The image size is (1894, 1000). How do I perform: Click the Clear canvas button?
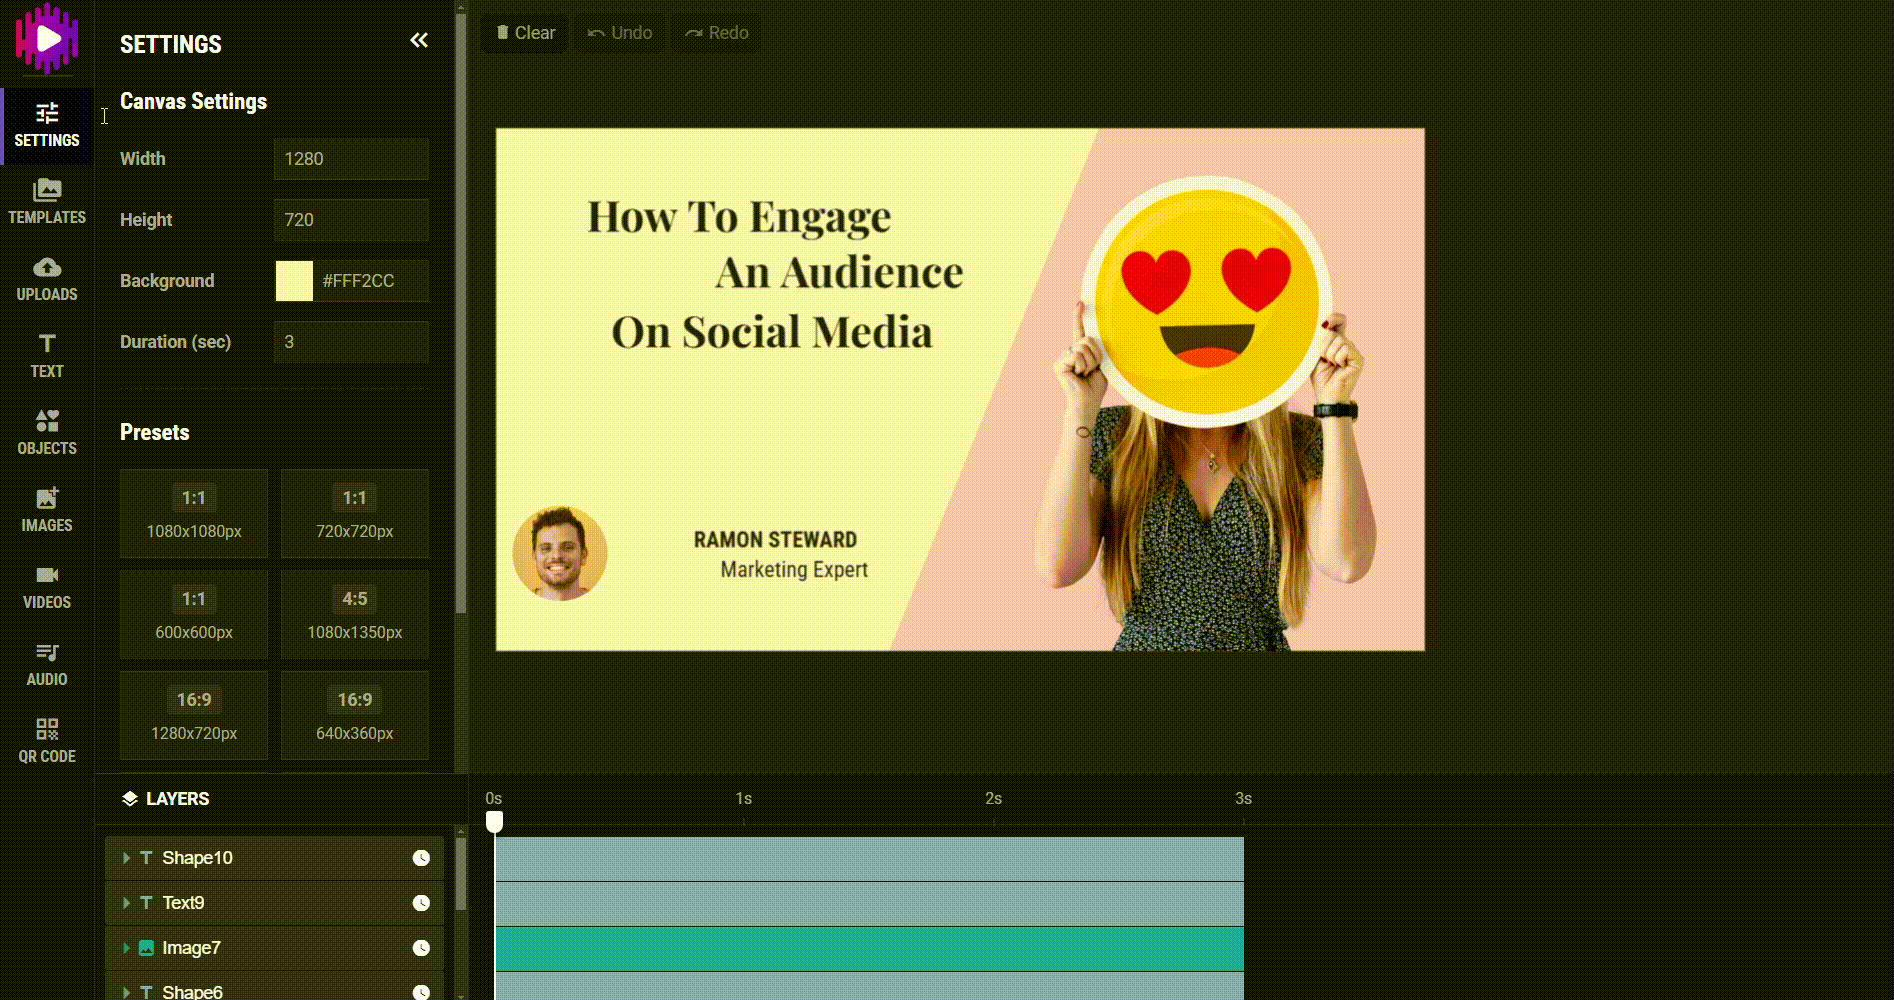pyautogui.click(x=525, y=33)
